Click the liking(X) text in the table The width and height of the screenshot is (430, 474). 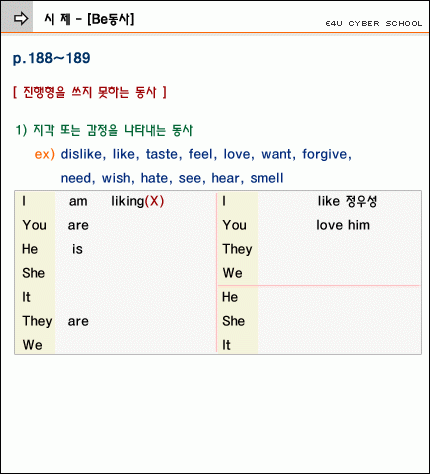pyautogui.click(x=138, y=201)
